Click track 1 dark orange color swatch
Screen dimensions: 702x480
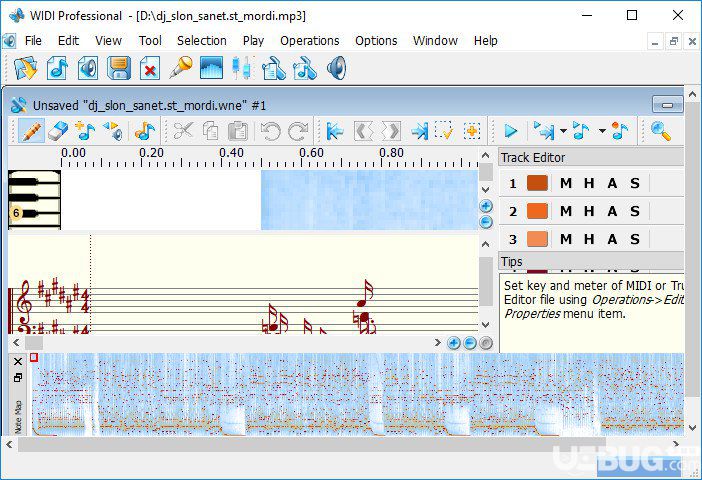coord(537,183)
